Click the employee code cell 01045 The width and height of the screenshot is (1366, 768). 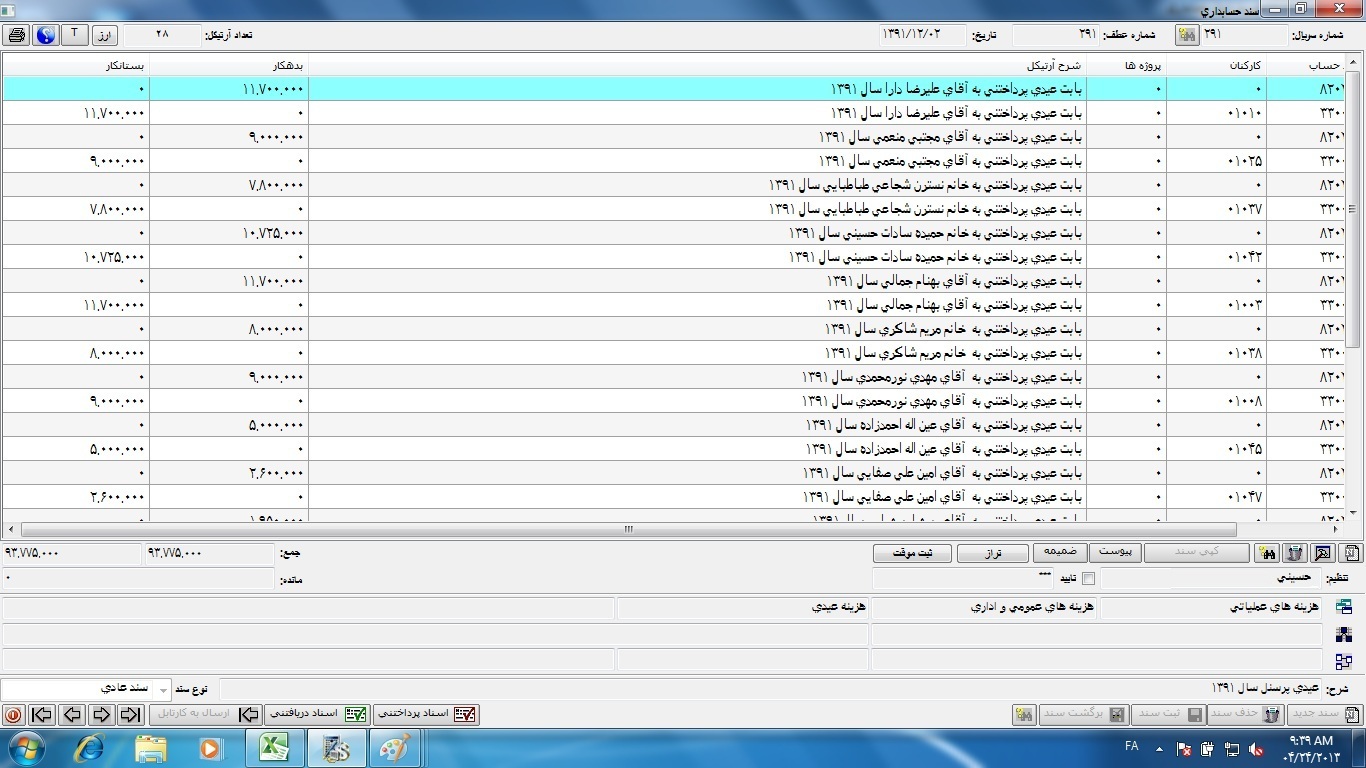(1216, 449)
